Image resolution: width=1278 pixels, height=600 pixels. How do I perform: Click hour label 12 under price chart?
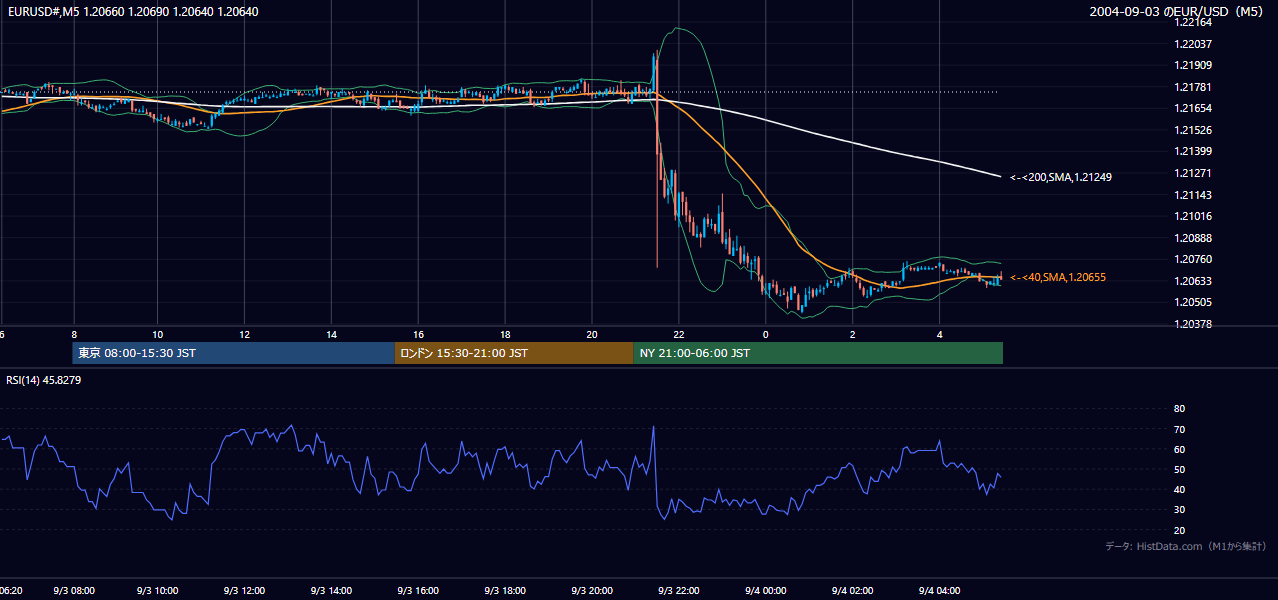[x=245, y=334]
